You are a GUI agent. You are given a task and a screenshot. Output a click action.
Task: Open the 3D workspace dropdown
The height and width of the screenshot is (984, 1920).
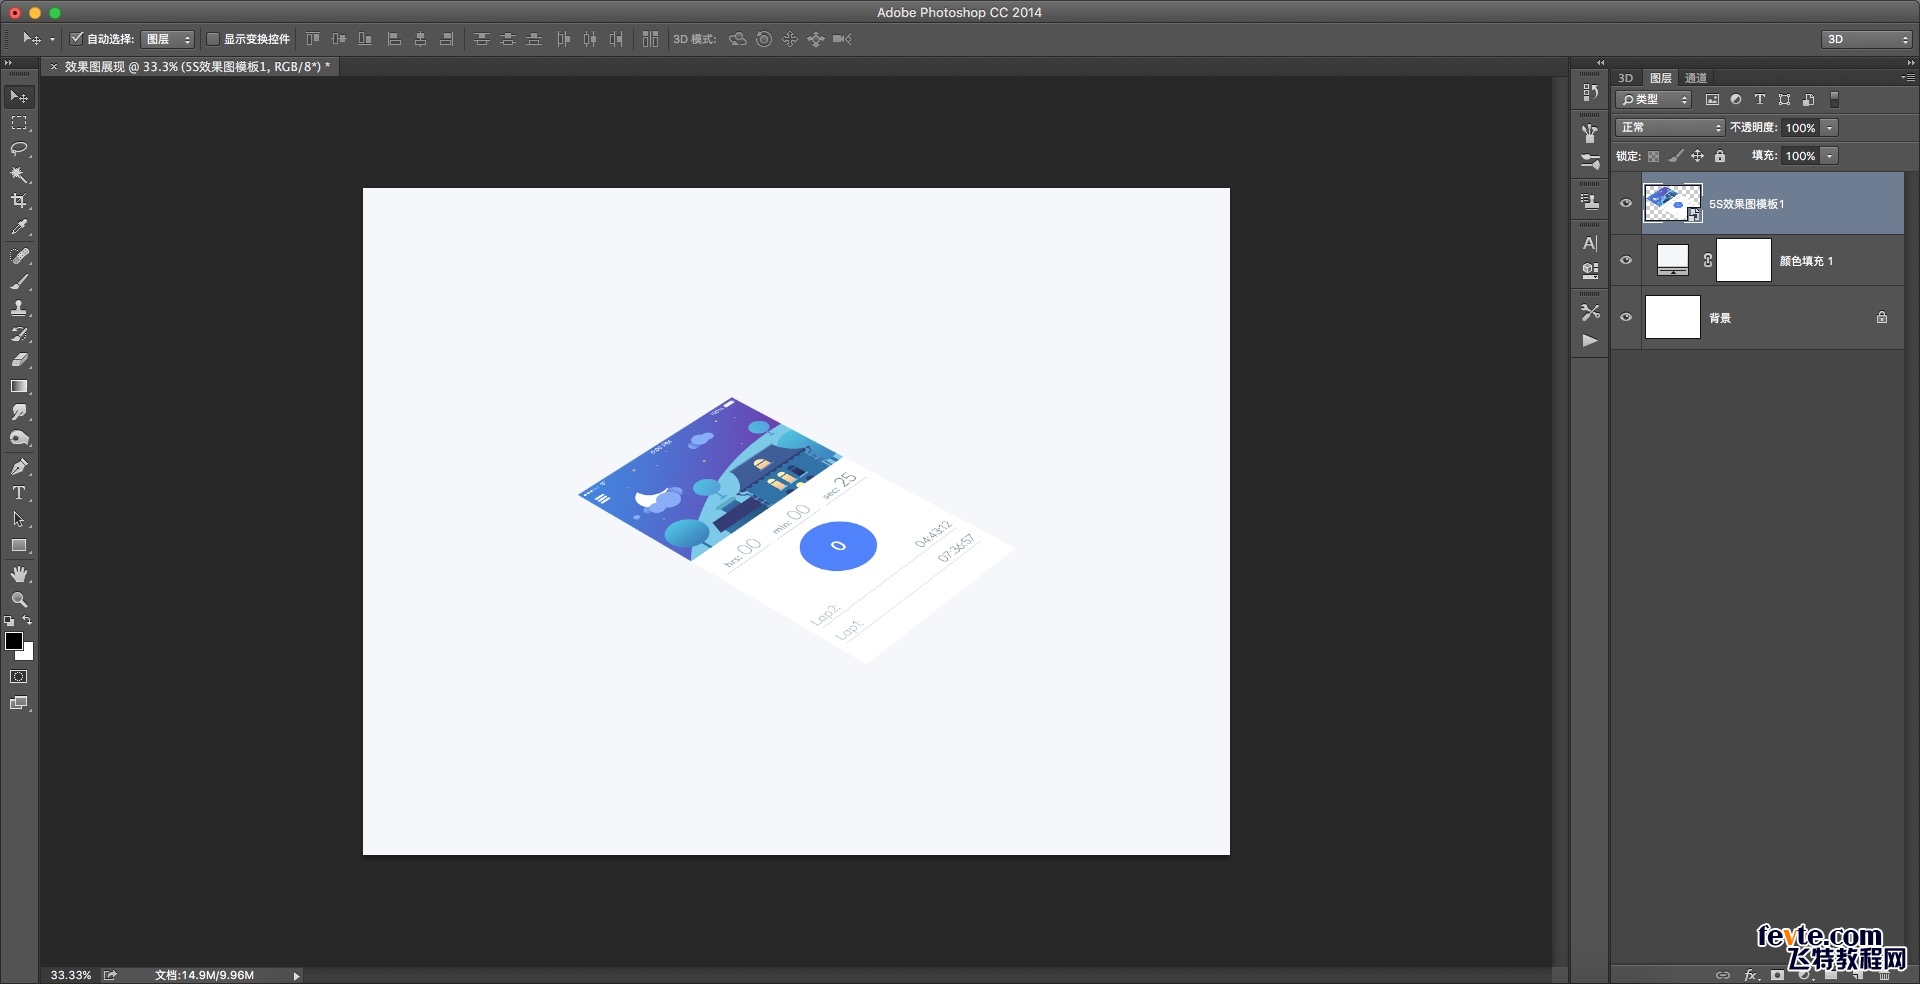tap(1866, 39)
